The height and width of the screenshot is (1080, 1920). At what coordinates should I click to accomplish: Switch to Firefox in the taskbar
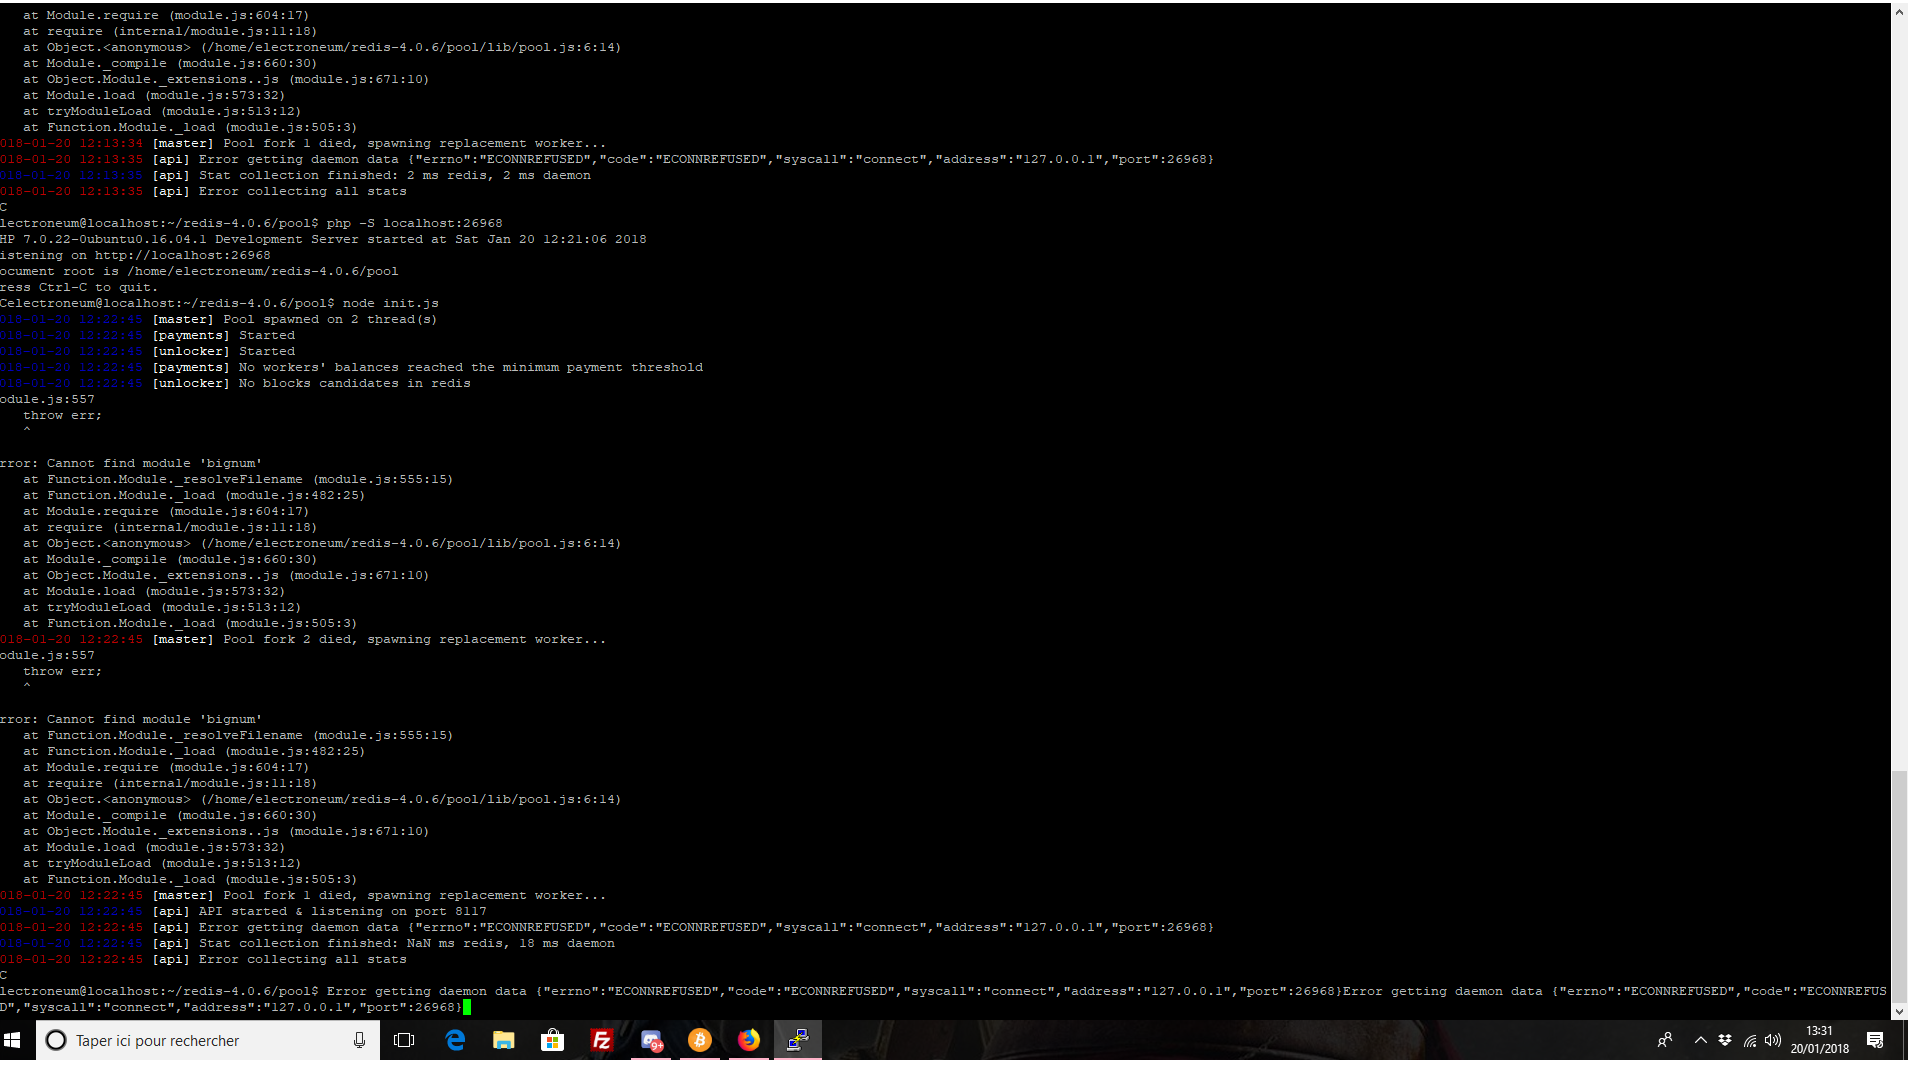click(x=748, y=1040)
